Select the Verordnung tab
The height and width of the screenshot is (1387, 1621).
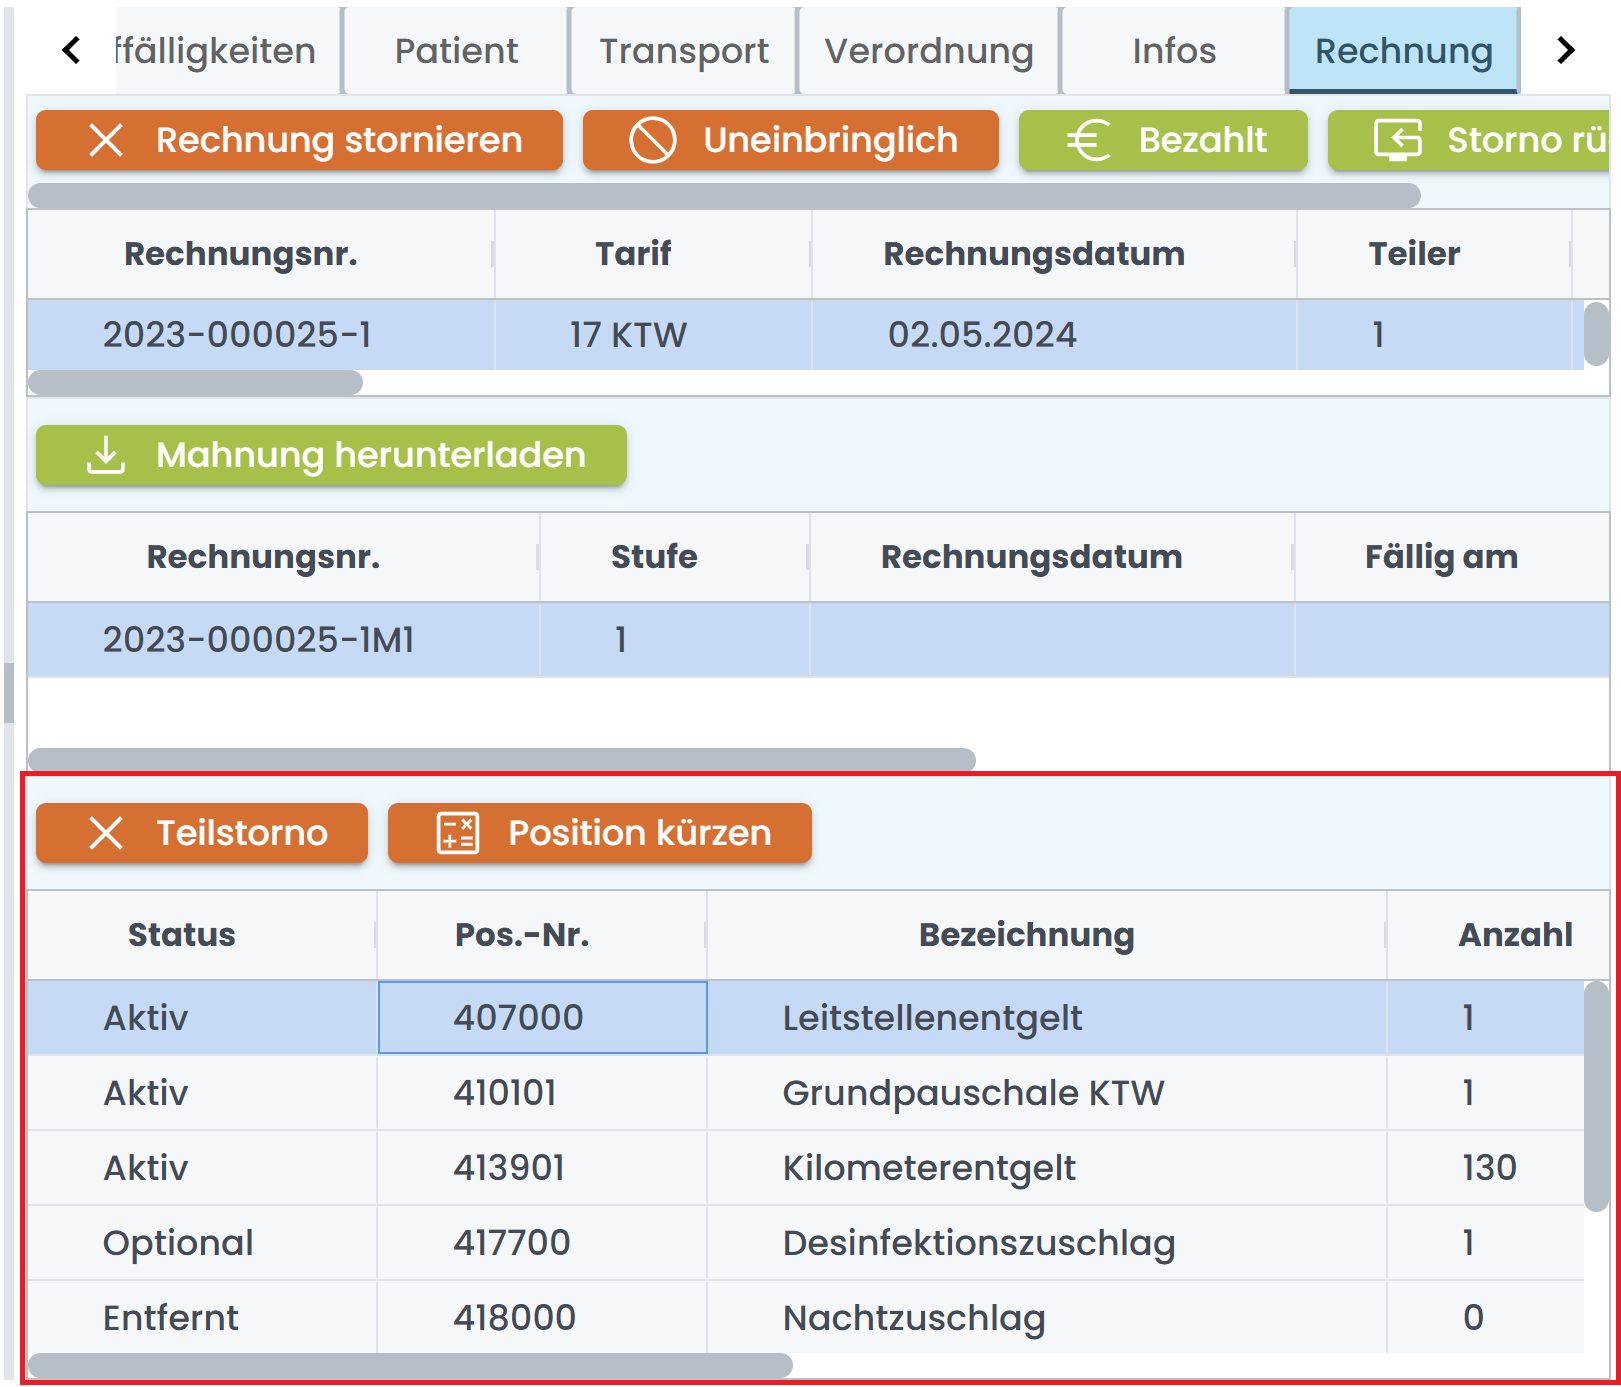(x=928, y=51)
